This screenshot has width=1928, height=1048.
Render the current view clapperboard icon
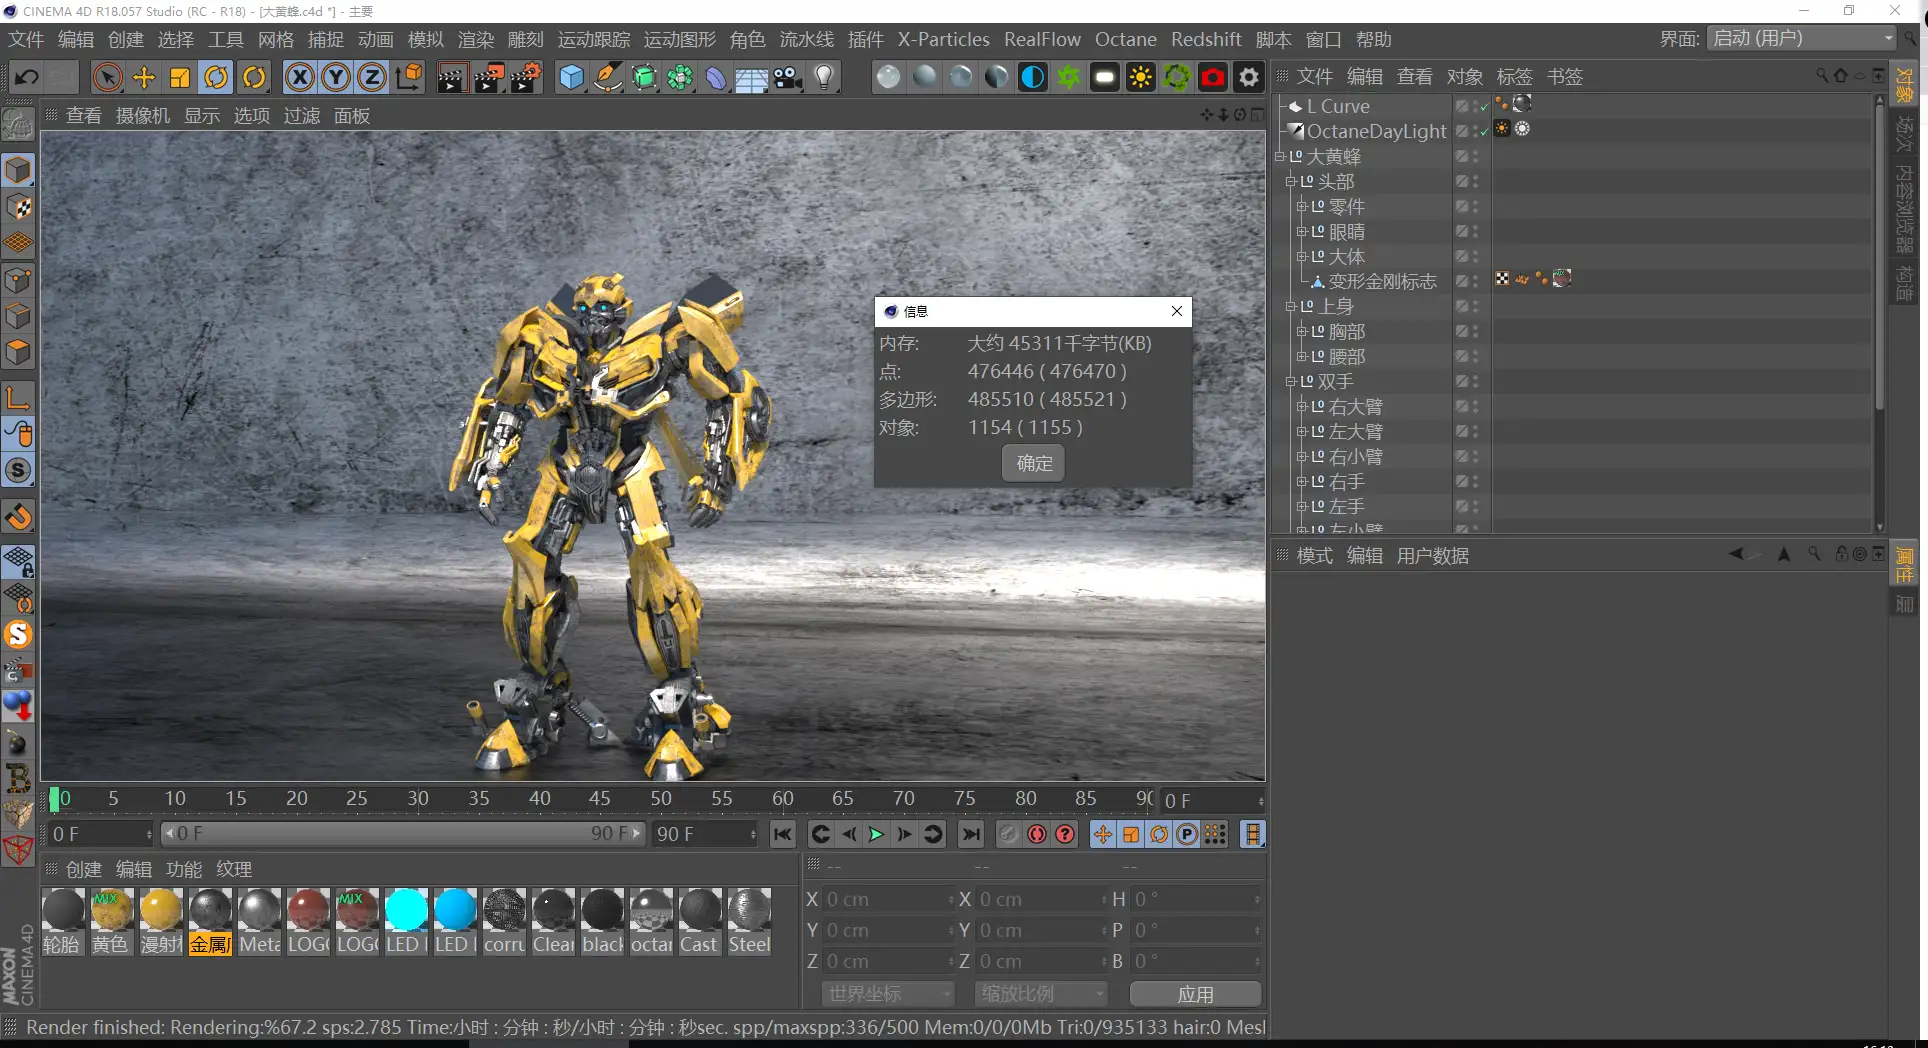click(x=451, y=77)
